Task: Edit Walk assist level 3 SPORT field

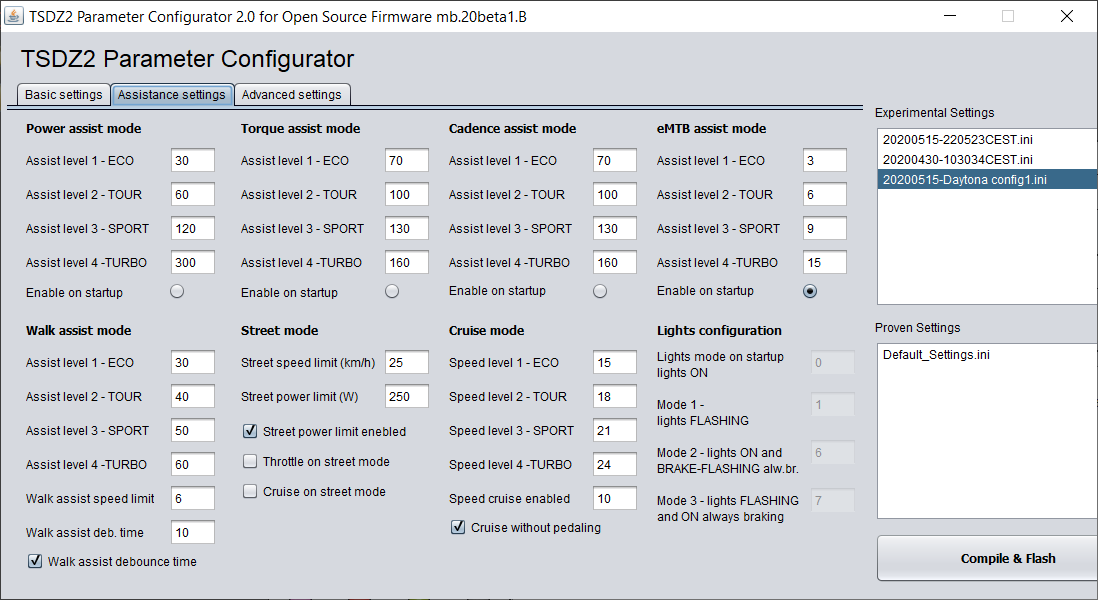Action: (193, 431)
